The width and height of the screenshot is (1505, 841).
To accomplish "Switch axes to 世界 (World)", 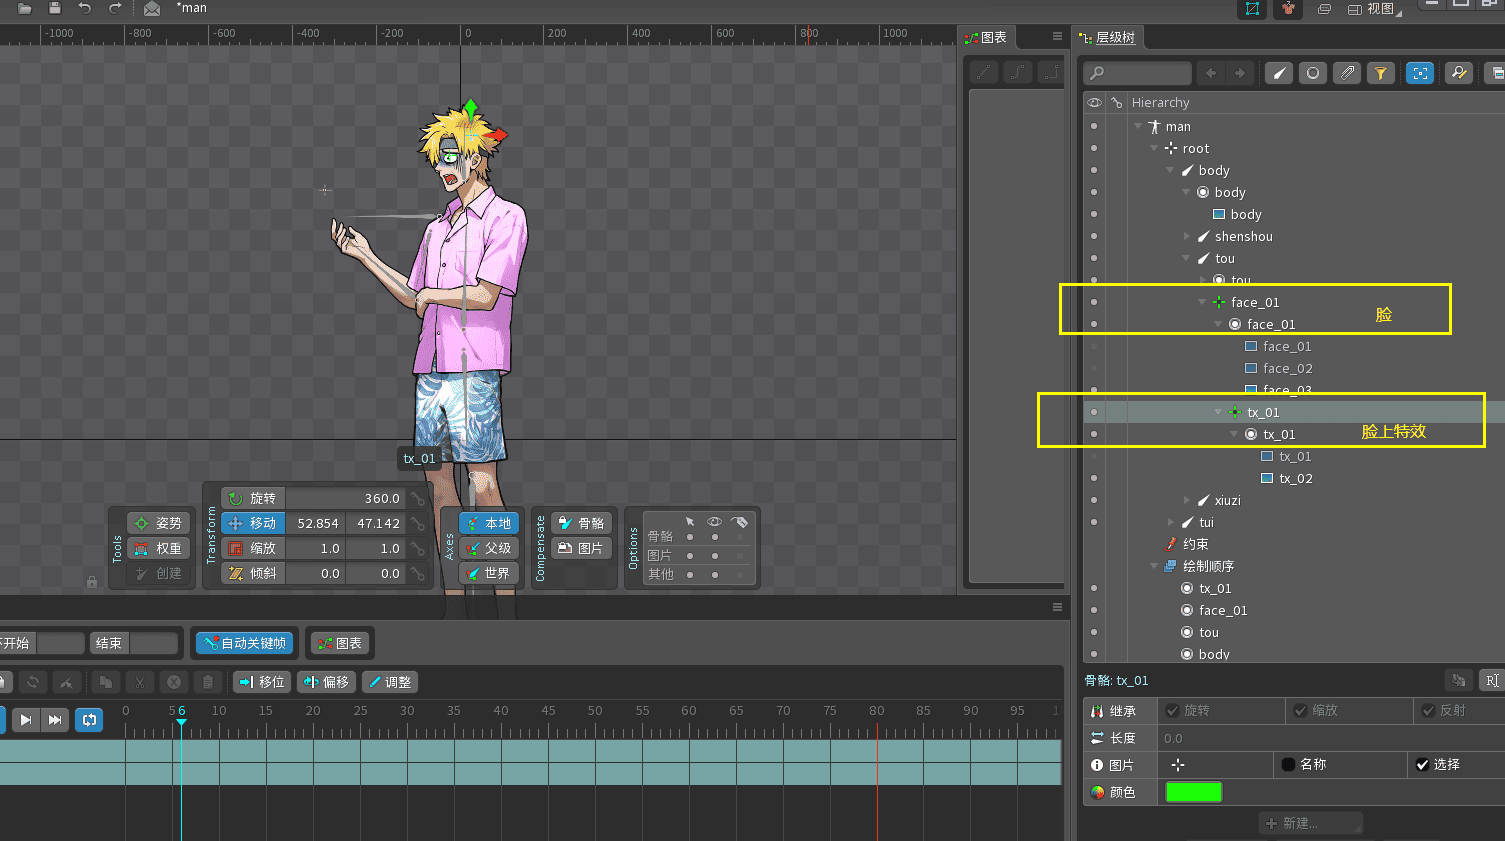I will (x=488, y=573).
